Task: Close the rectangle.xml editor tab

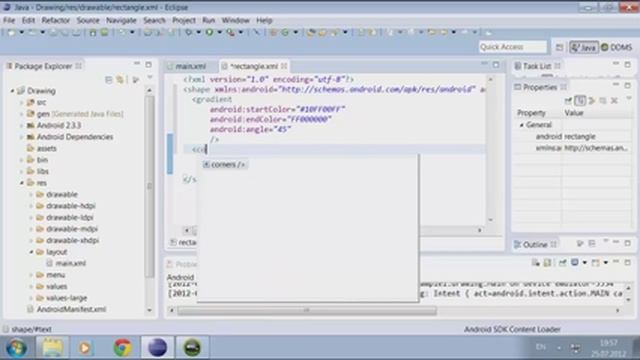Action: point(284,66)
